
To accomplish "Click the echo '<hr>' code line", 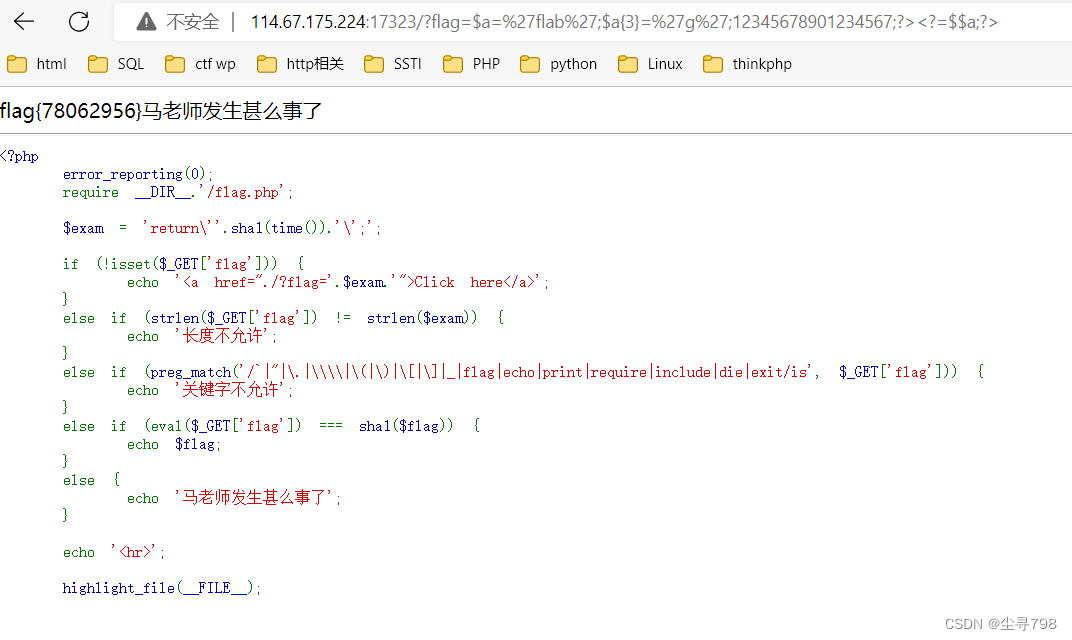I will [x=114, y=552].
